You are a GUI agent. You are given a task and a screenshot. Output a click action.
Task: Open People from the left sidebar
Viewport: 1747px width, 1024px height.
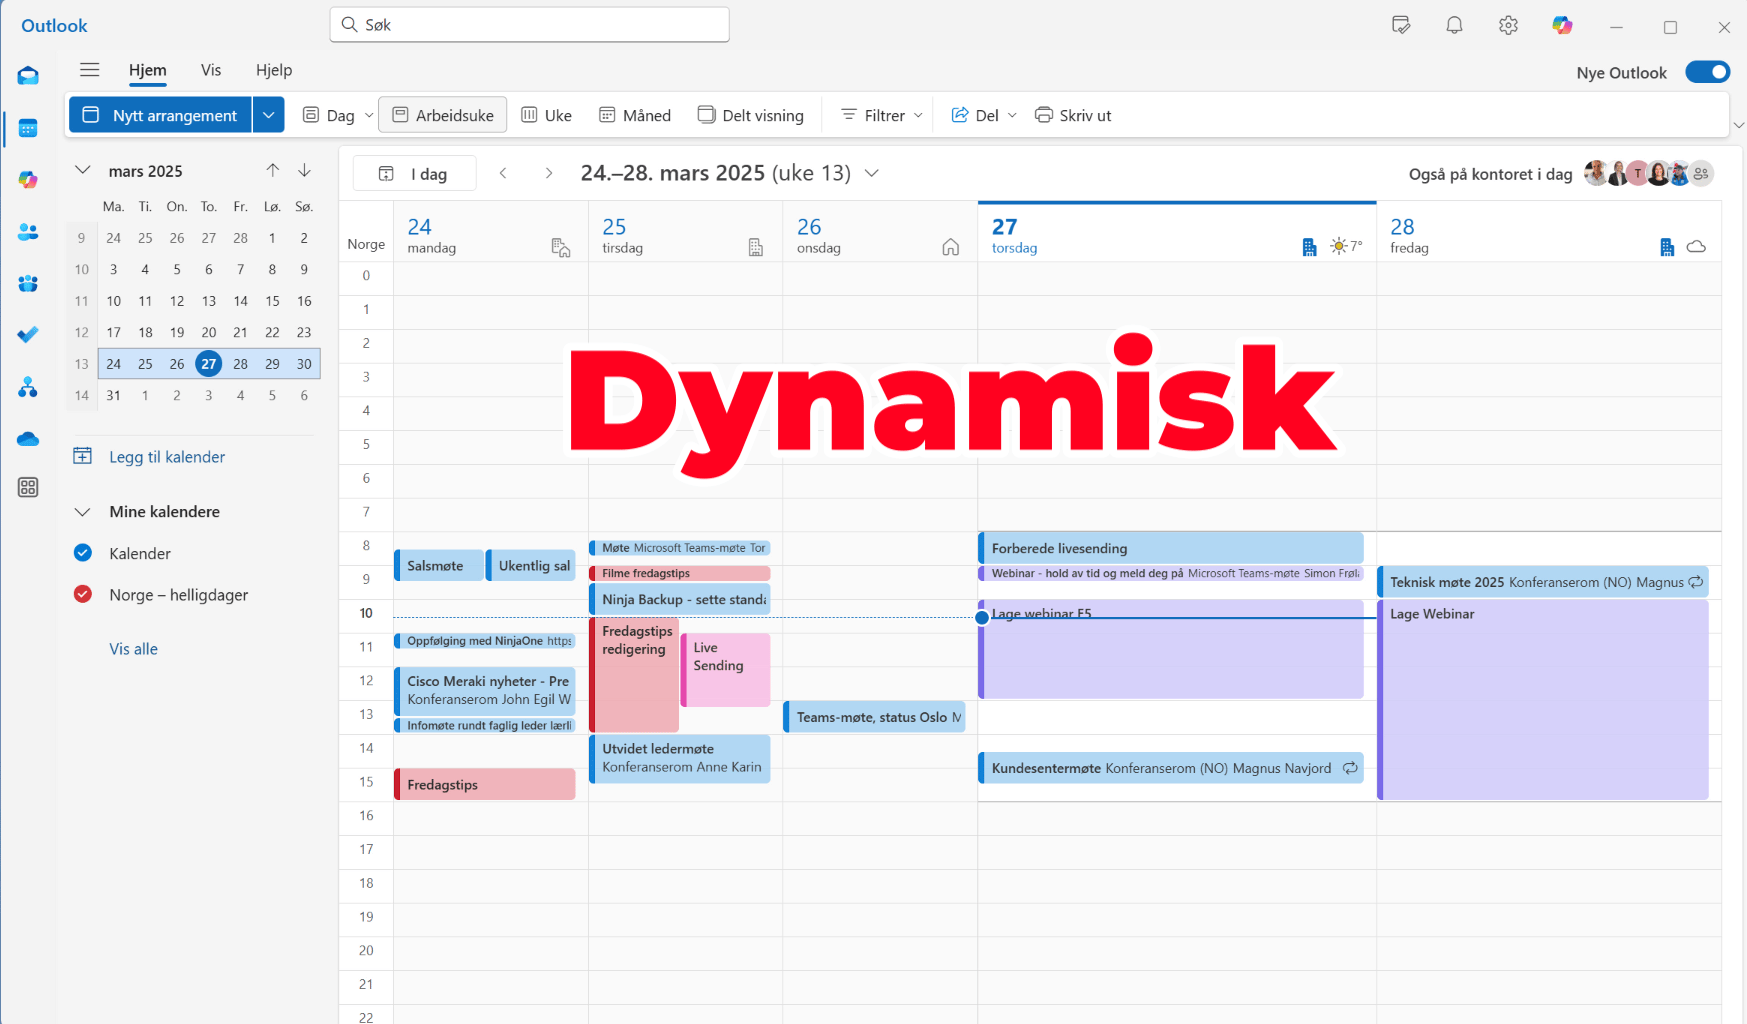27,232
